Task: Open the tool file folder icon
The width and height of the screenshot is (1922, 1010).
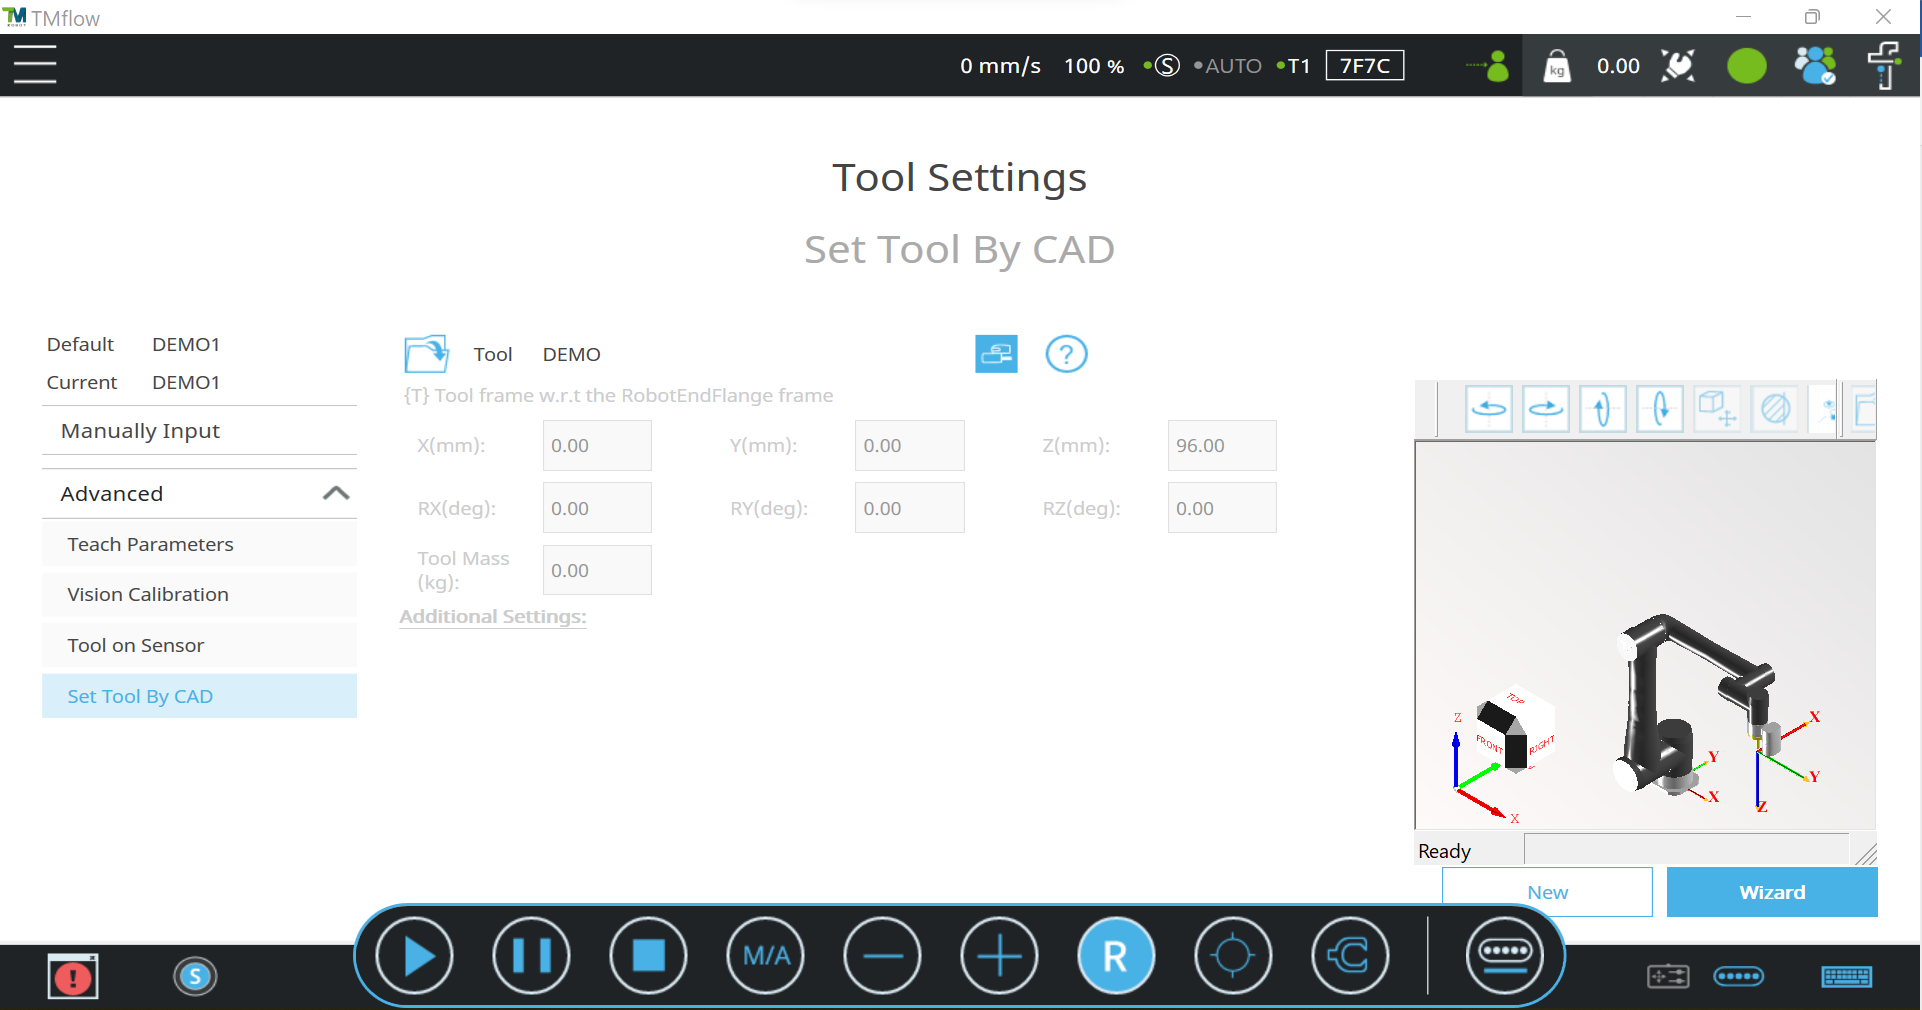Action: (x=426, y=354)
